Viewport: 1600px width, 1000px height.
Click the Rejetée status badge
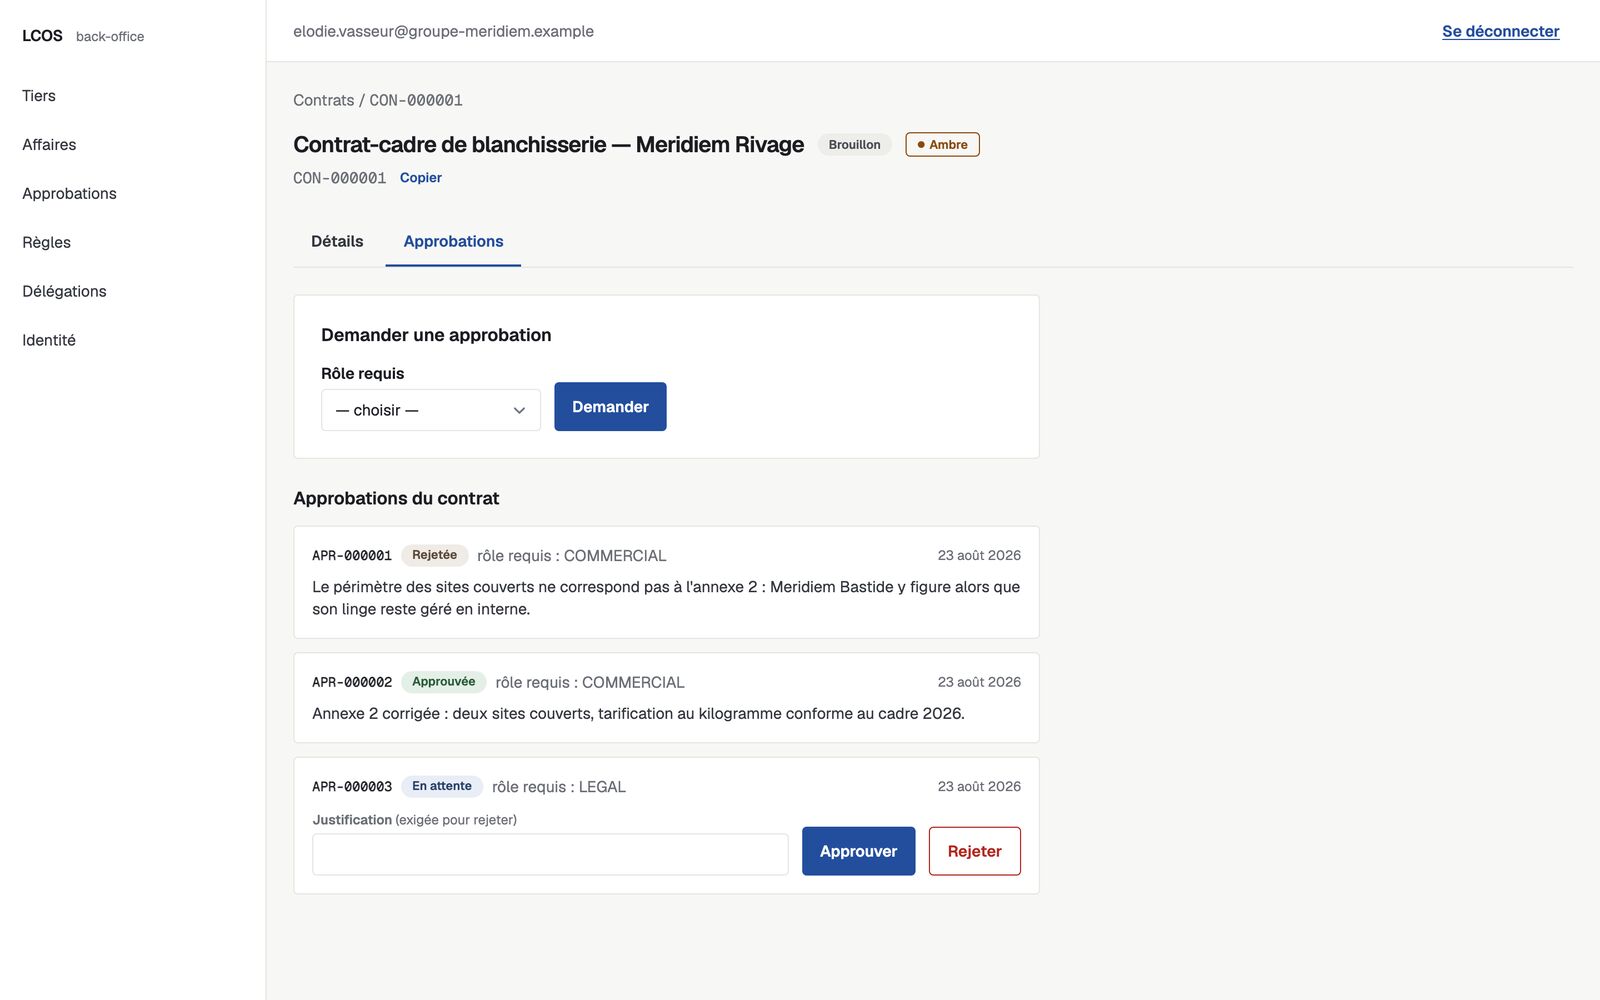434,555
